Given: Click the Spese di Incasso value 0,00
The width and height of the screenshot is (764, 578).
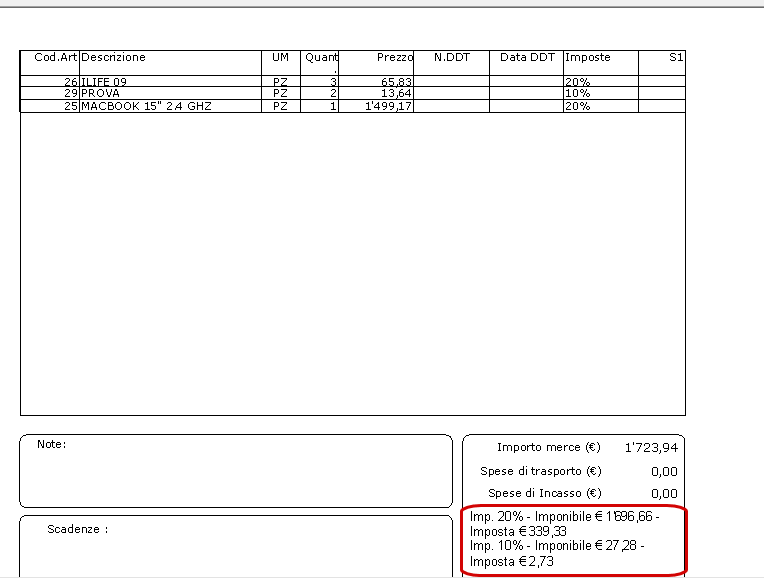Looking at the screenshot, I should pos(664,493).
